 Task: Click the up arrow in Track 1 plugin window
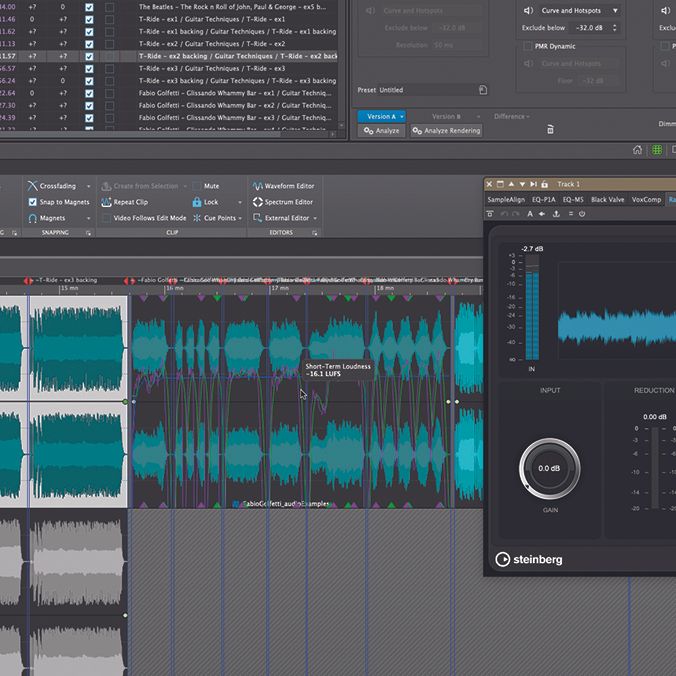coord(511,184)
